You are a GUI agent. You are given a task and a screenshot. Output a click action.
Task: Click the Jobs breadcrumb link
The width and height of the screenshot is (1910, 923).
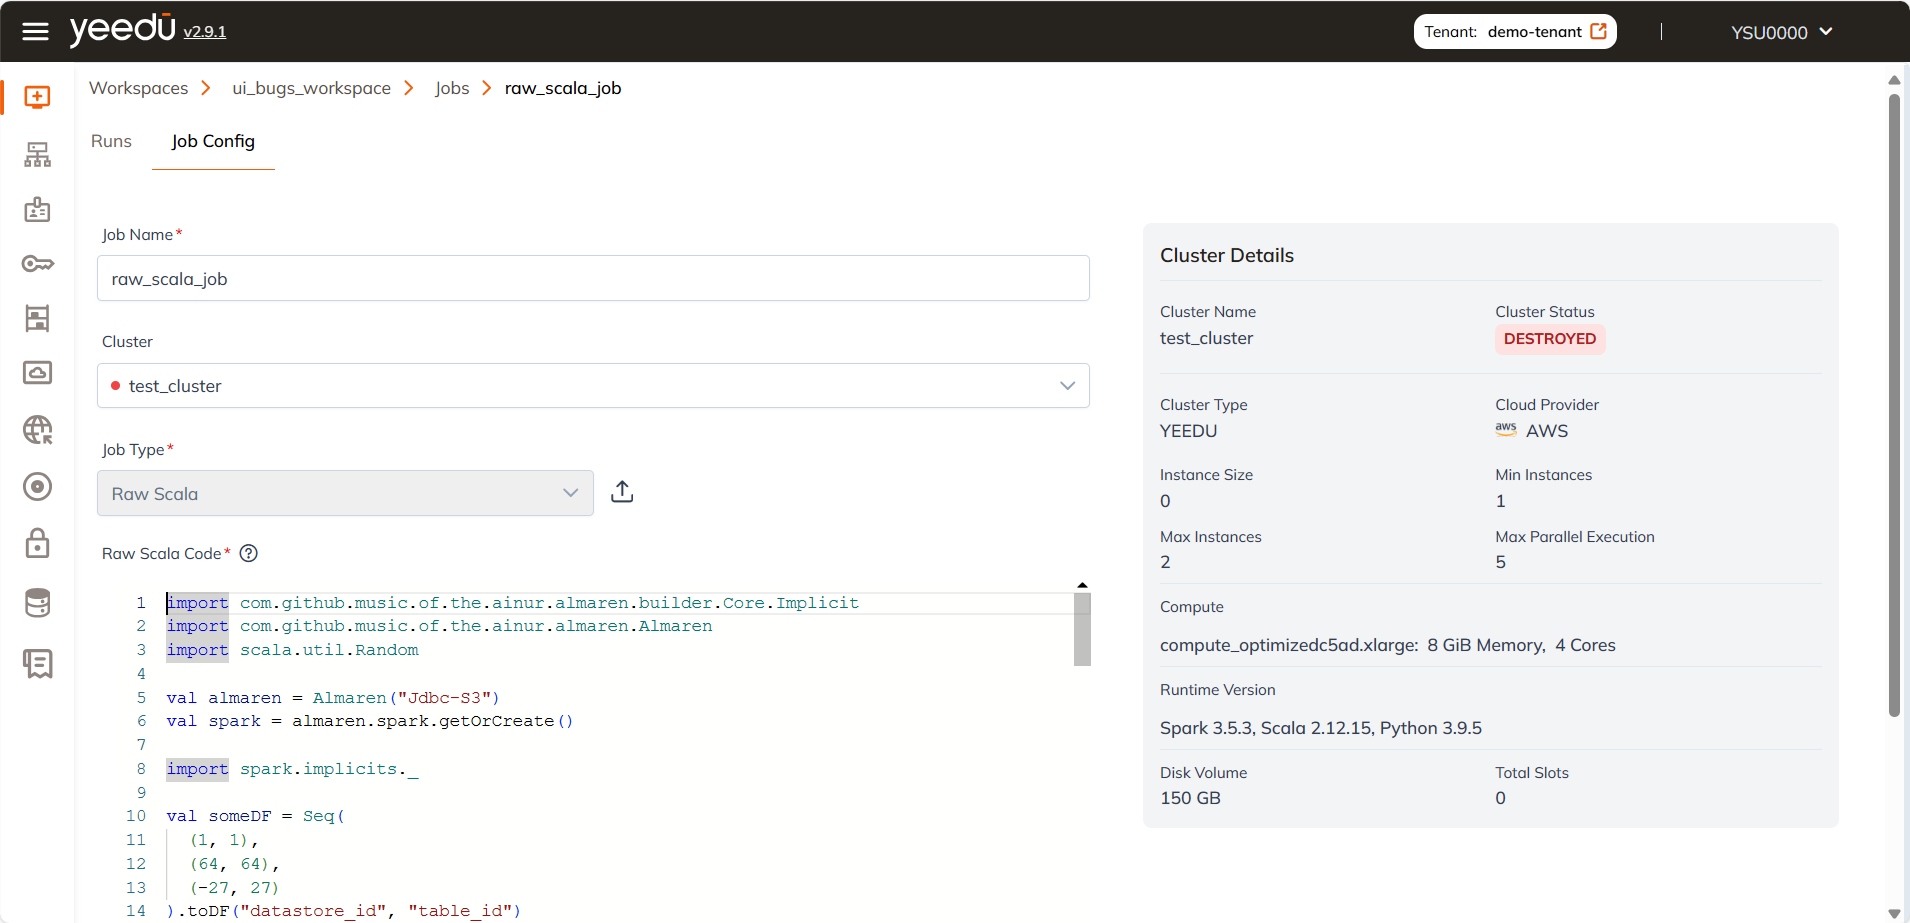point(452,88)
